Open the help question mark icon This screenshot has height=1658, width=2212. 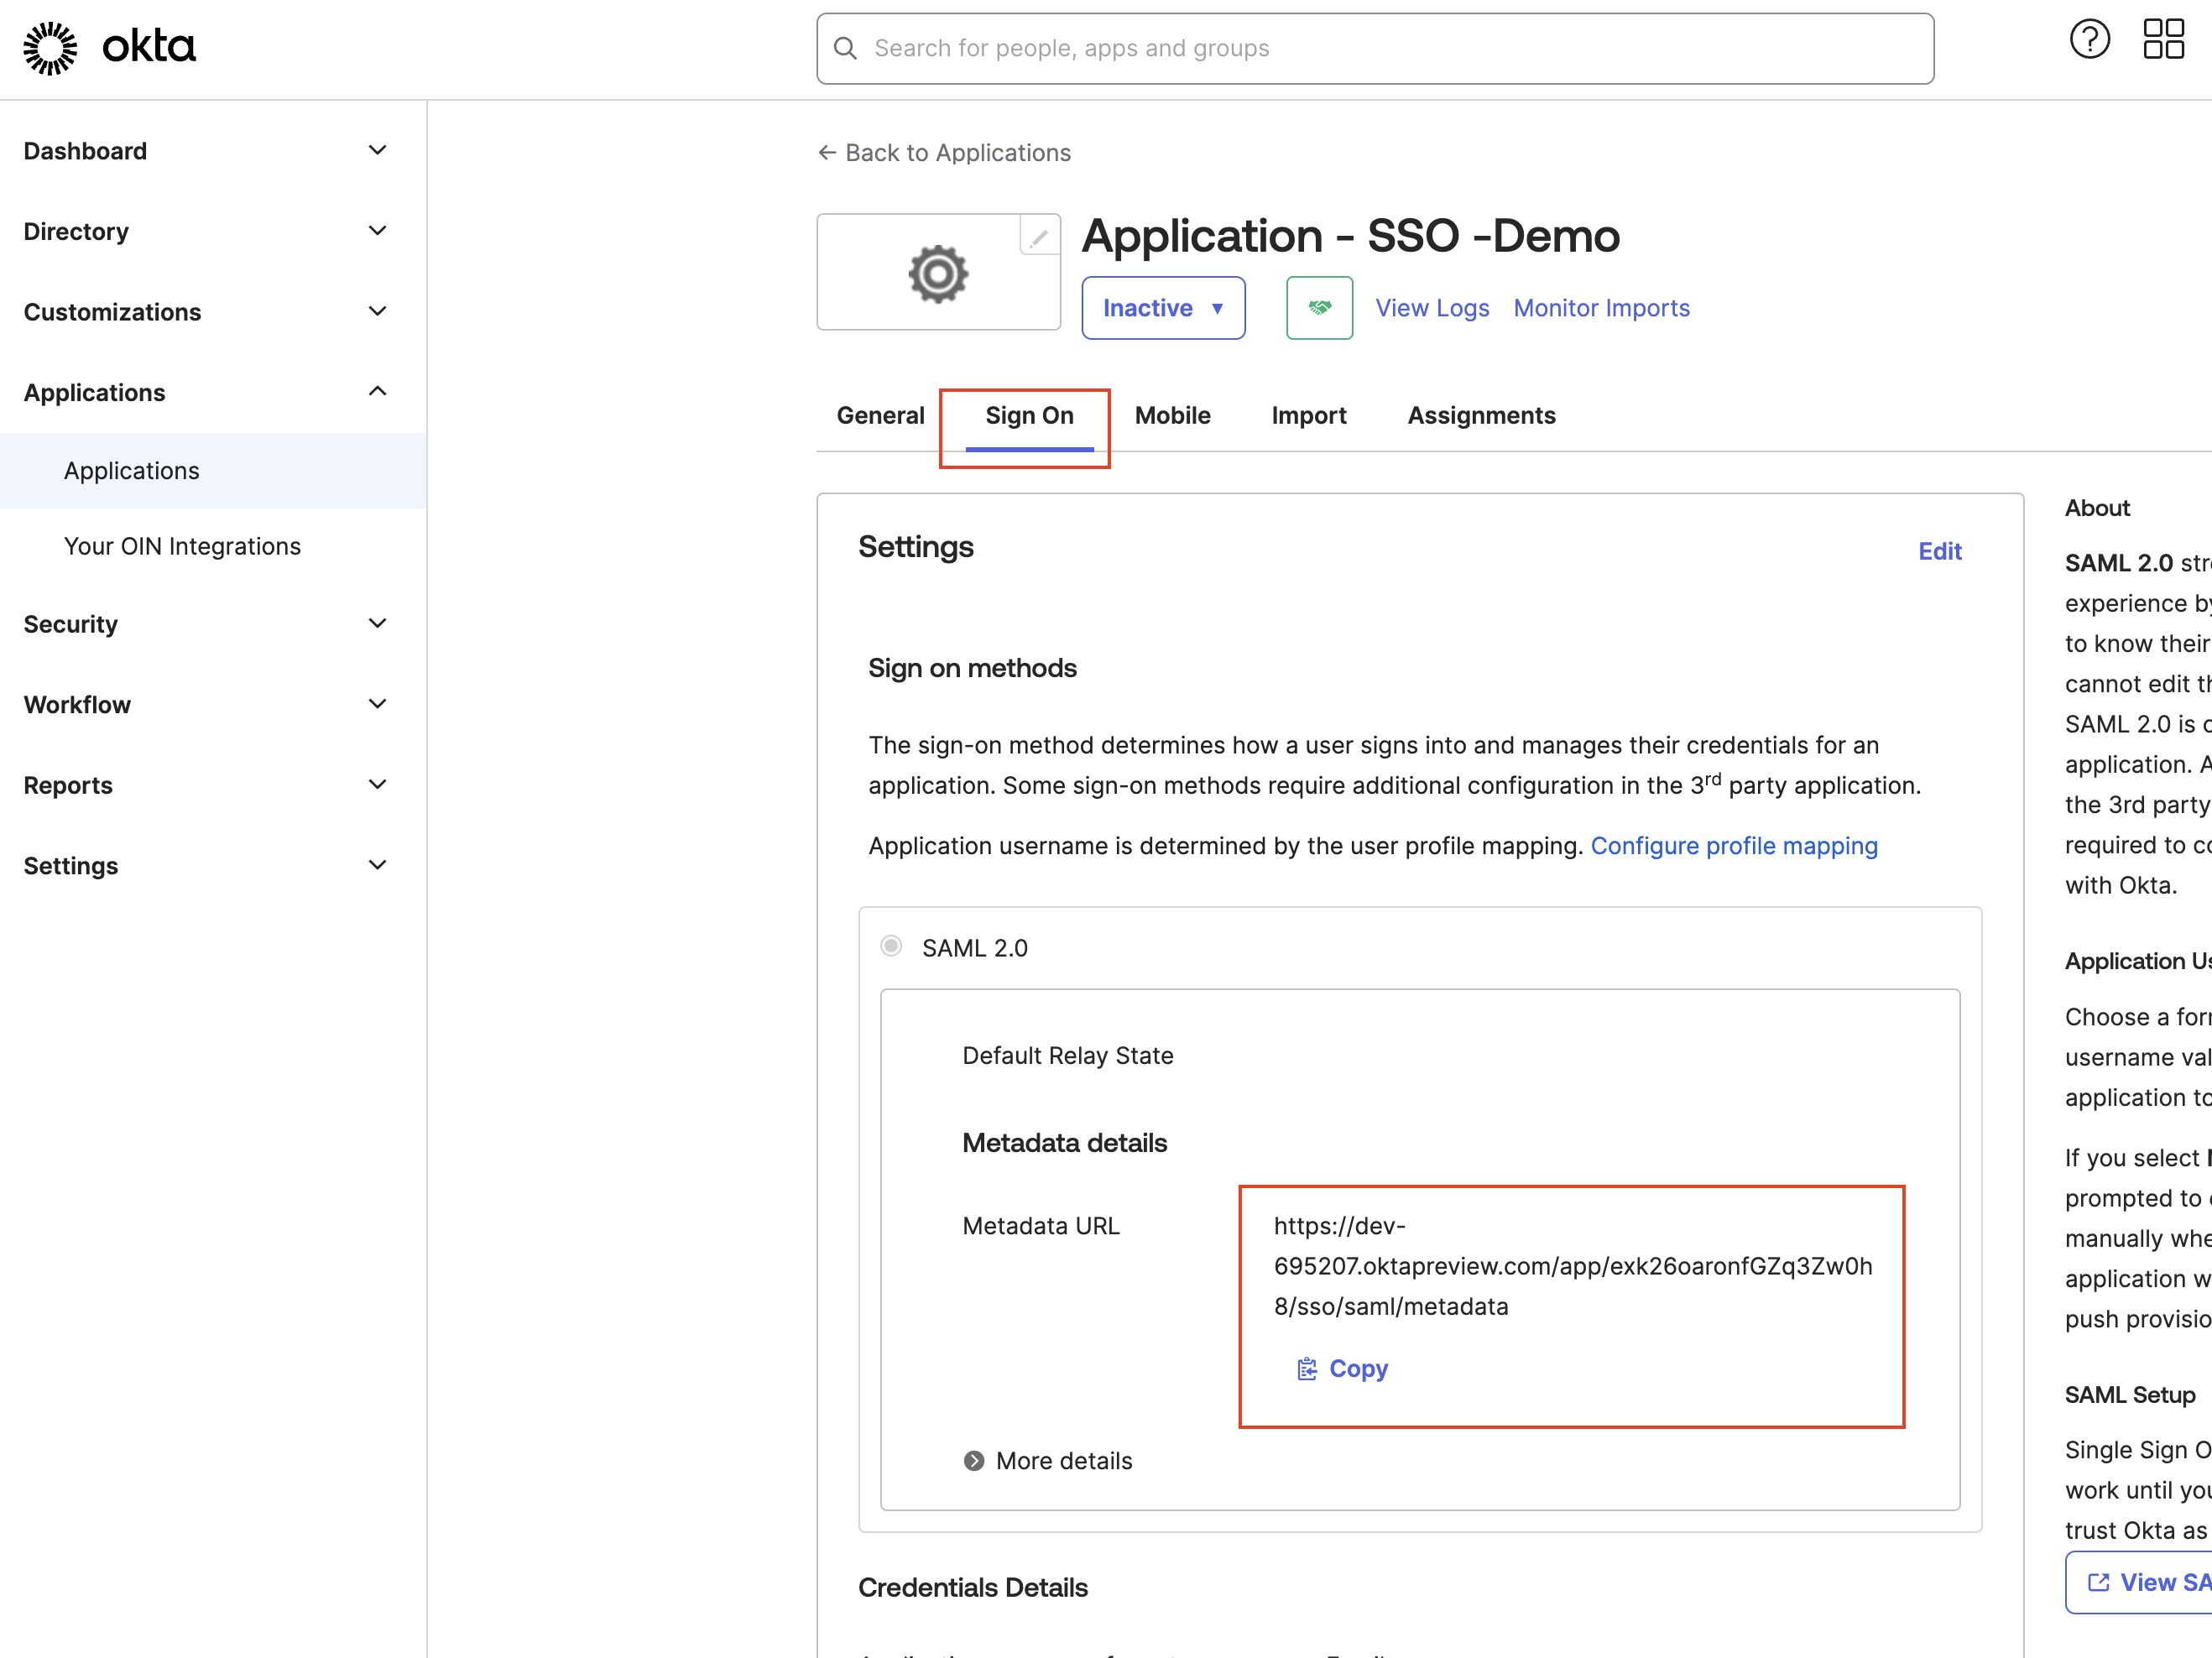coord(2089,39)
